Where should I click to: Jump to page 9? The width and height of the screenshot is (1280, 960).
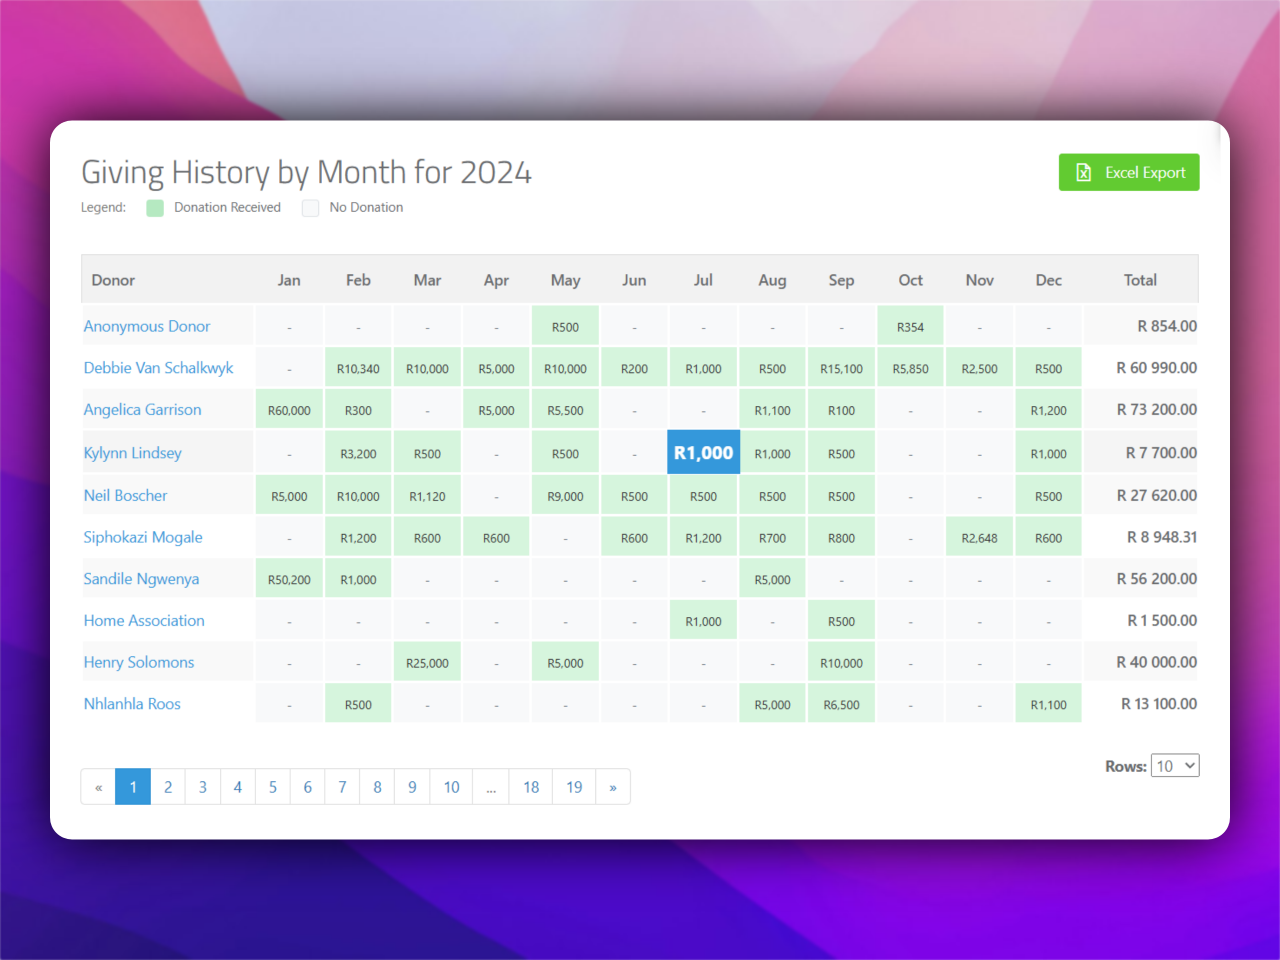tap(412, 787)
